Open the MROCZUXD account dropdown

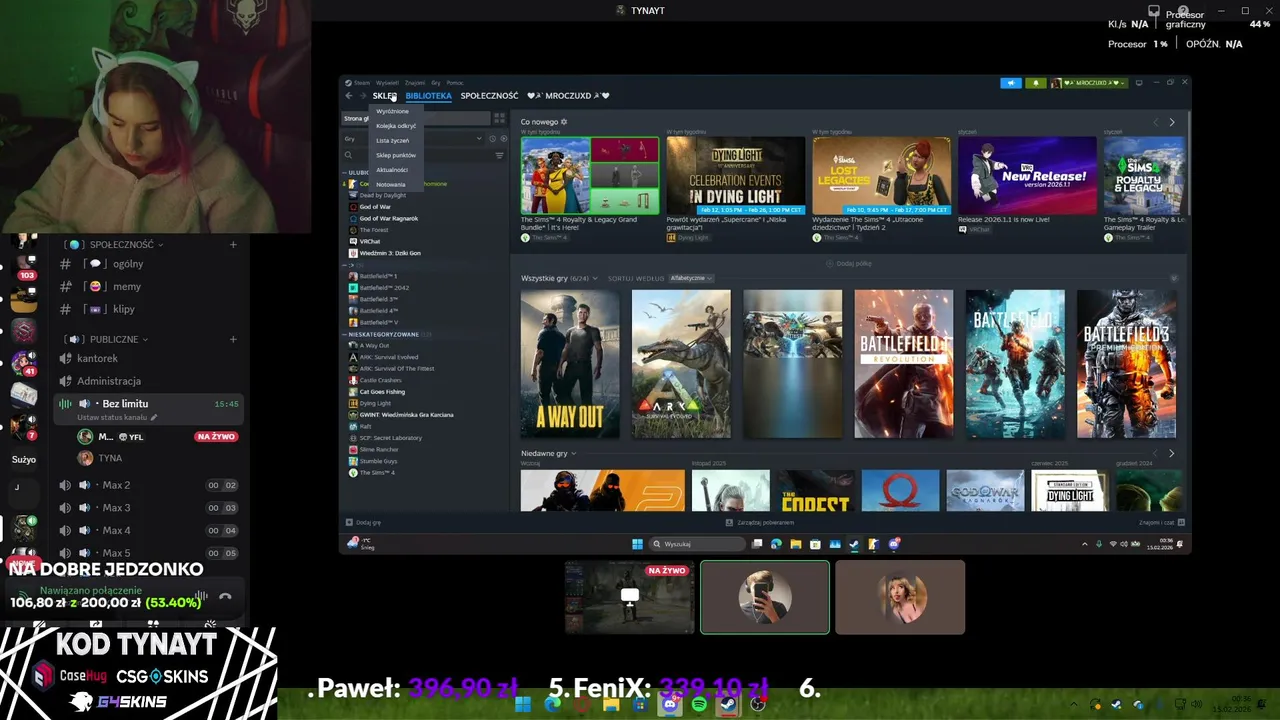coord(1088,83)
